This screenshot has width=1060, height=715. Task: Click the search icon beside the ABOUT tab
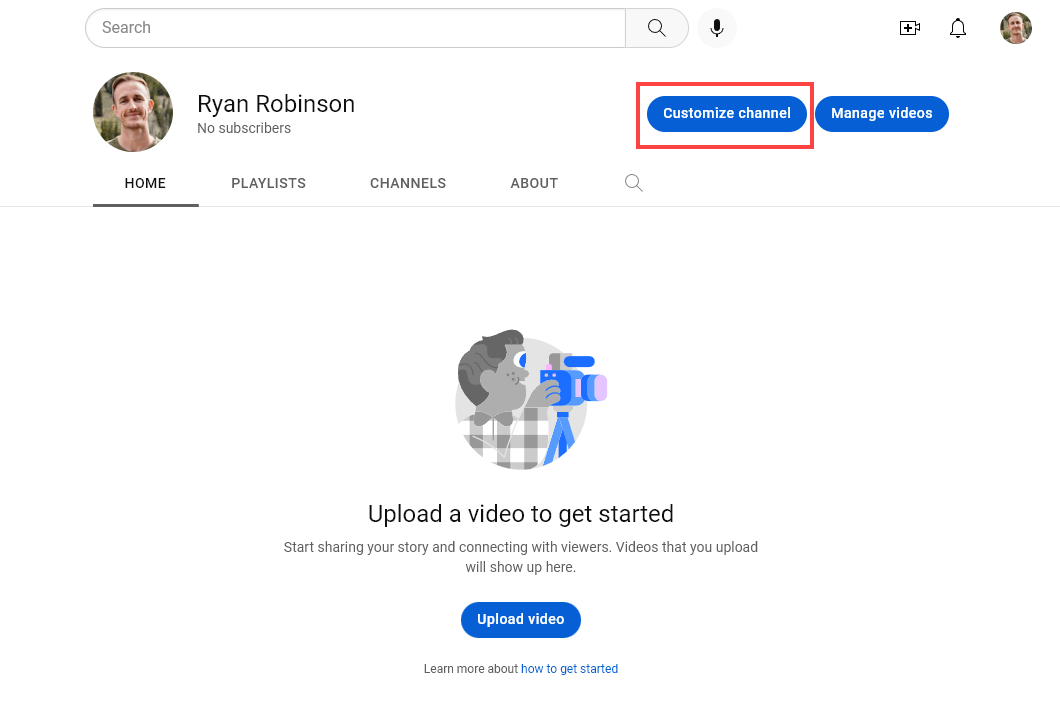coord(633,183)
